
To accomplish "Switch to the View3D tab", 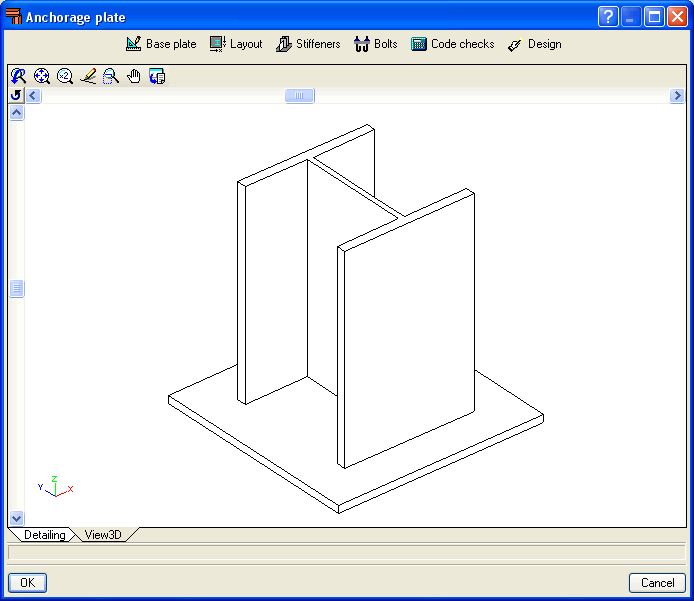I will (103, 535).
